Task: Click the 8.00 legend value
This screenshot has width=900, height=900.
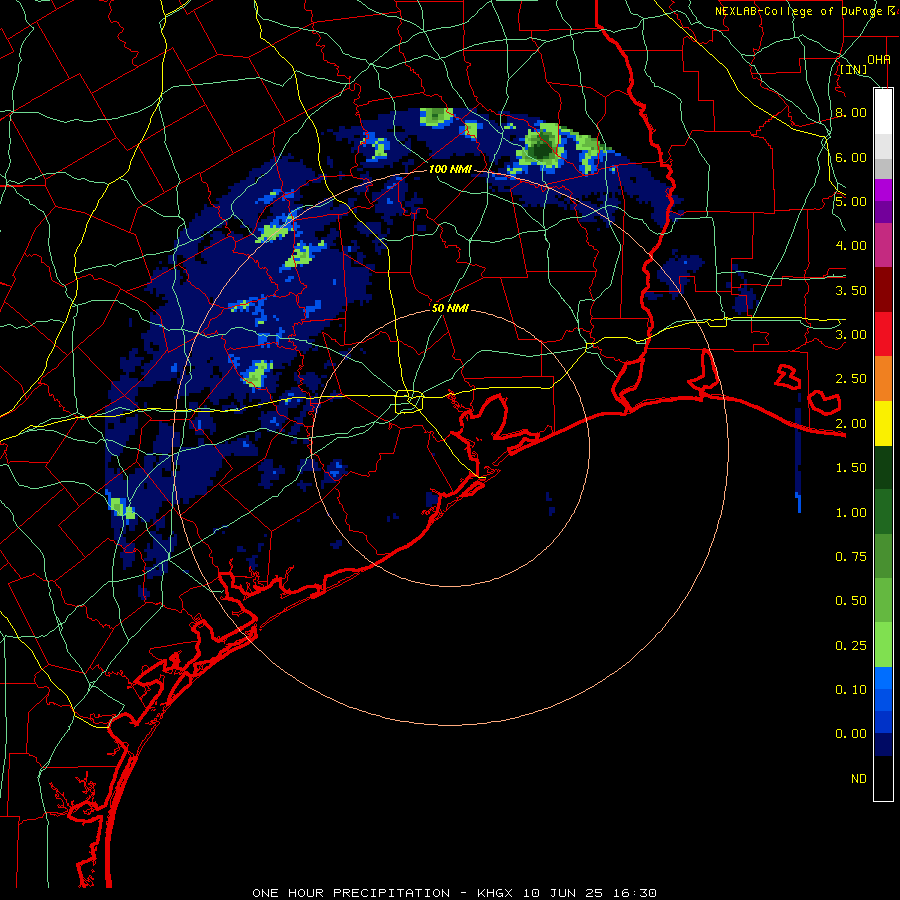Action: pos(851,112)
